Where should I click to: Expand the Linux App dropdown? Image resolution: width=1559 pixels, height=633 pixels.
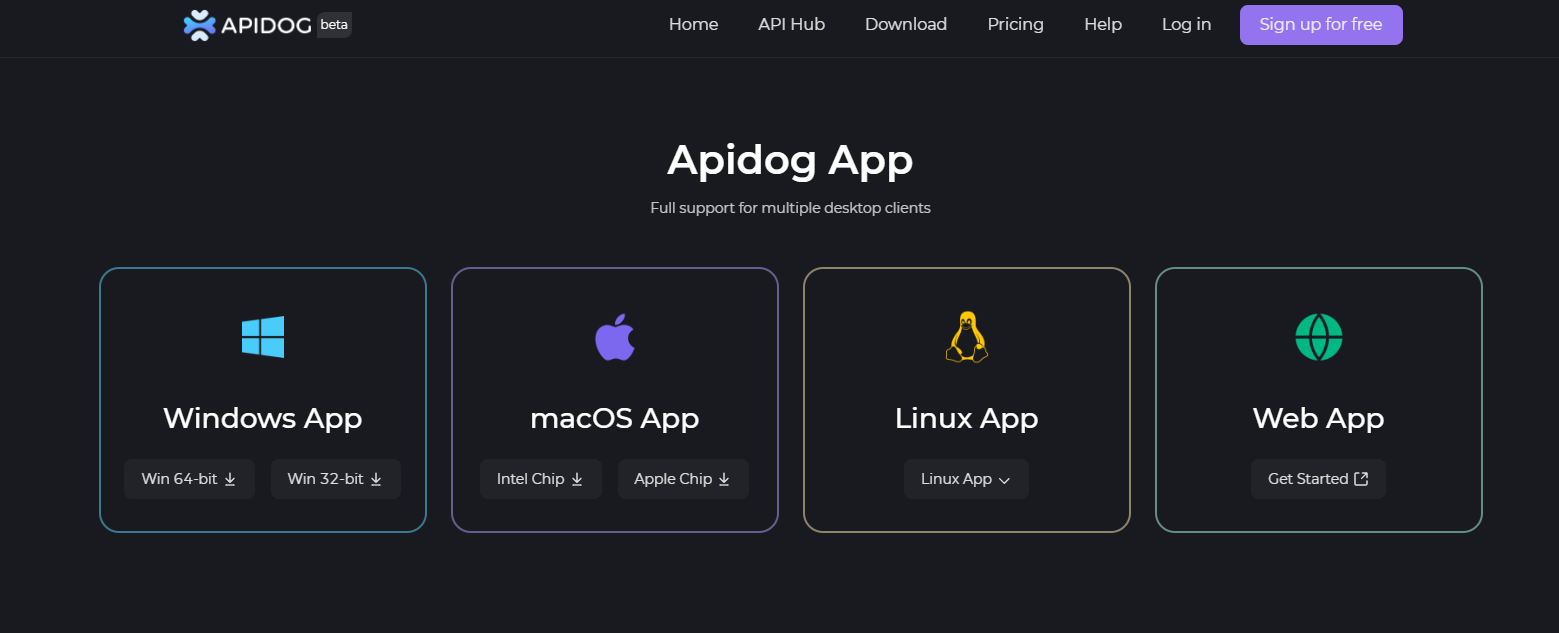966,479
